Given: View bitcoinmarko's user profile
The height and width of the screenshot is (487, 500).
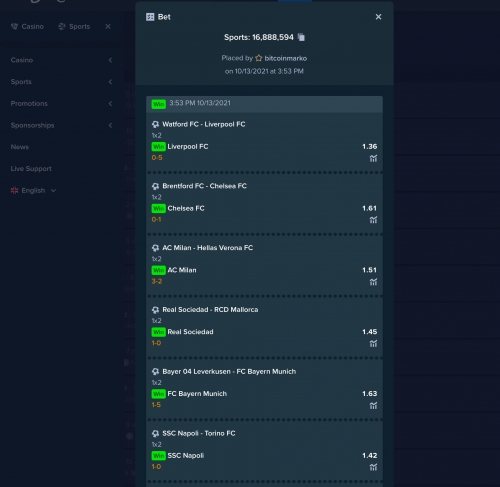Looking at the screenshot, I should (x=286, y=58).
